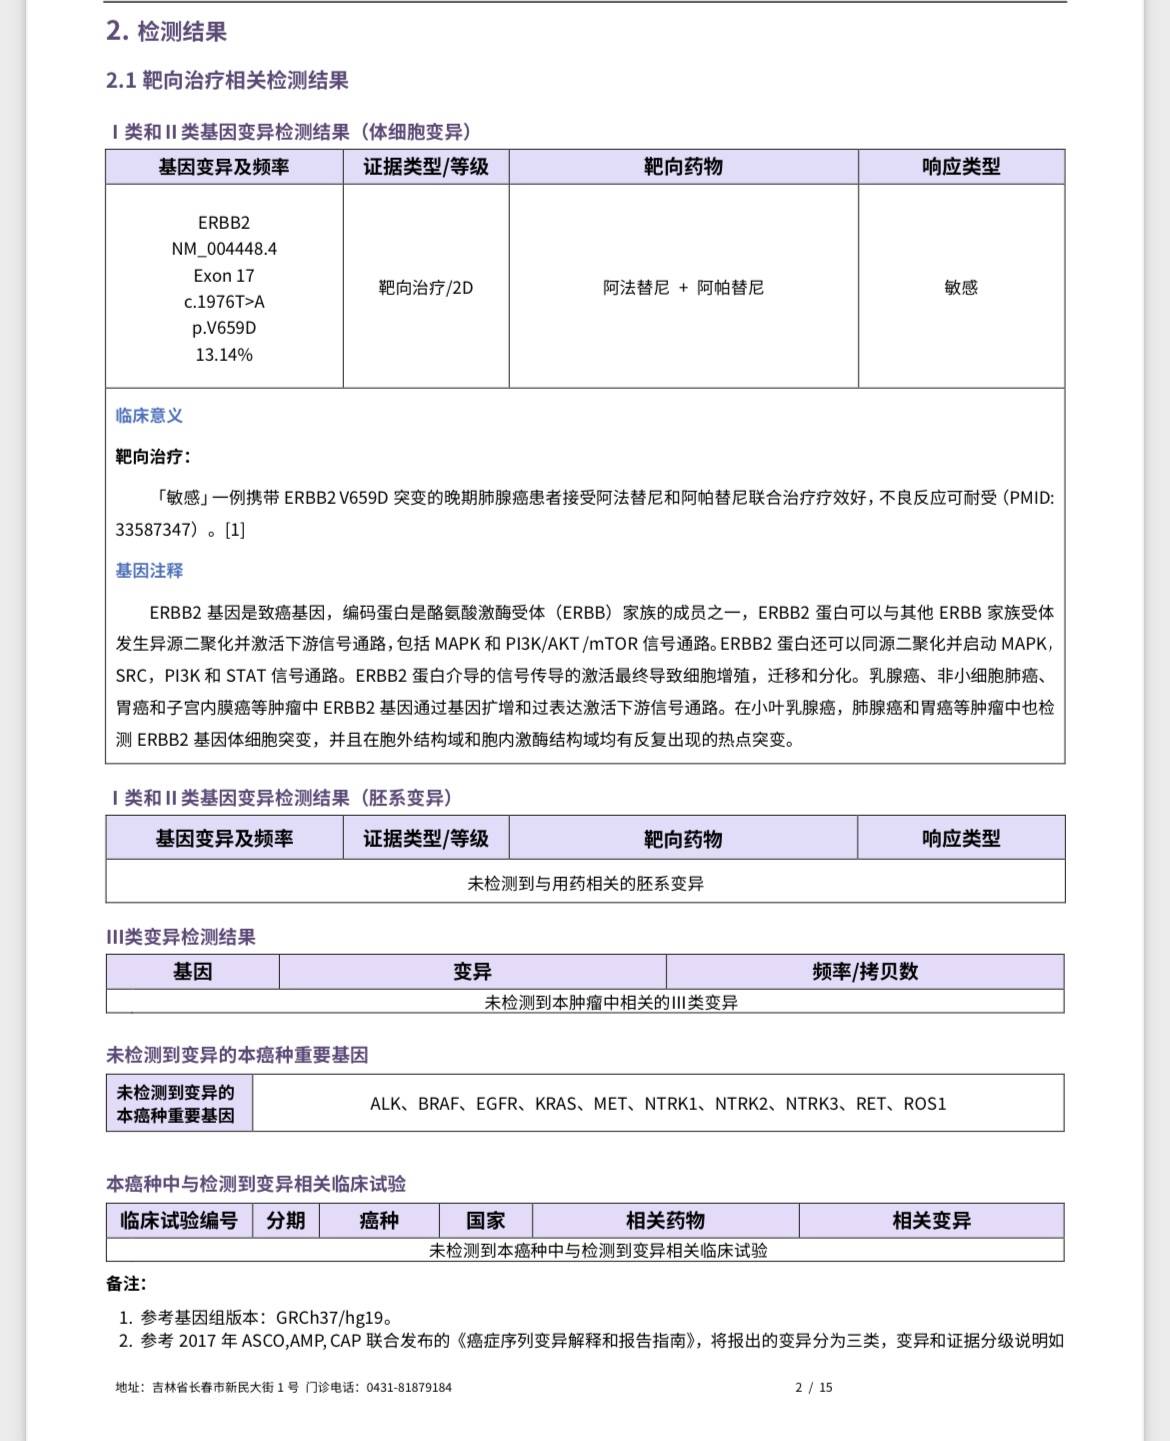Screen dimensions: 1170x1441
Task: Select the '敏感' response type cell
Action: (x=960, y=287)
